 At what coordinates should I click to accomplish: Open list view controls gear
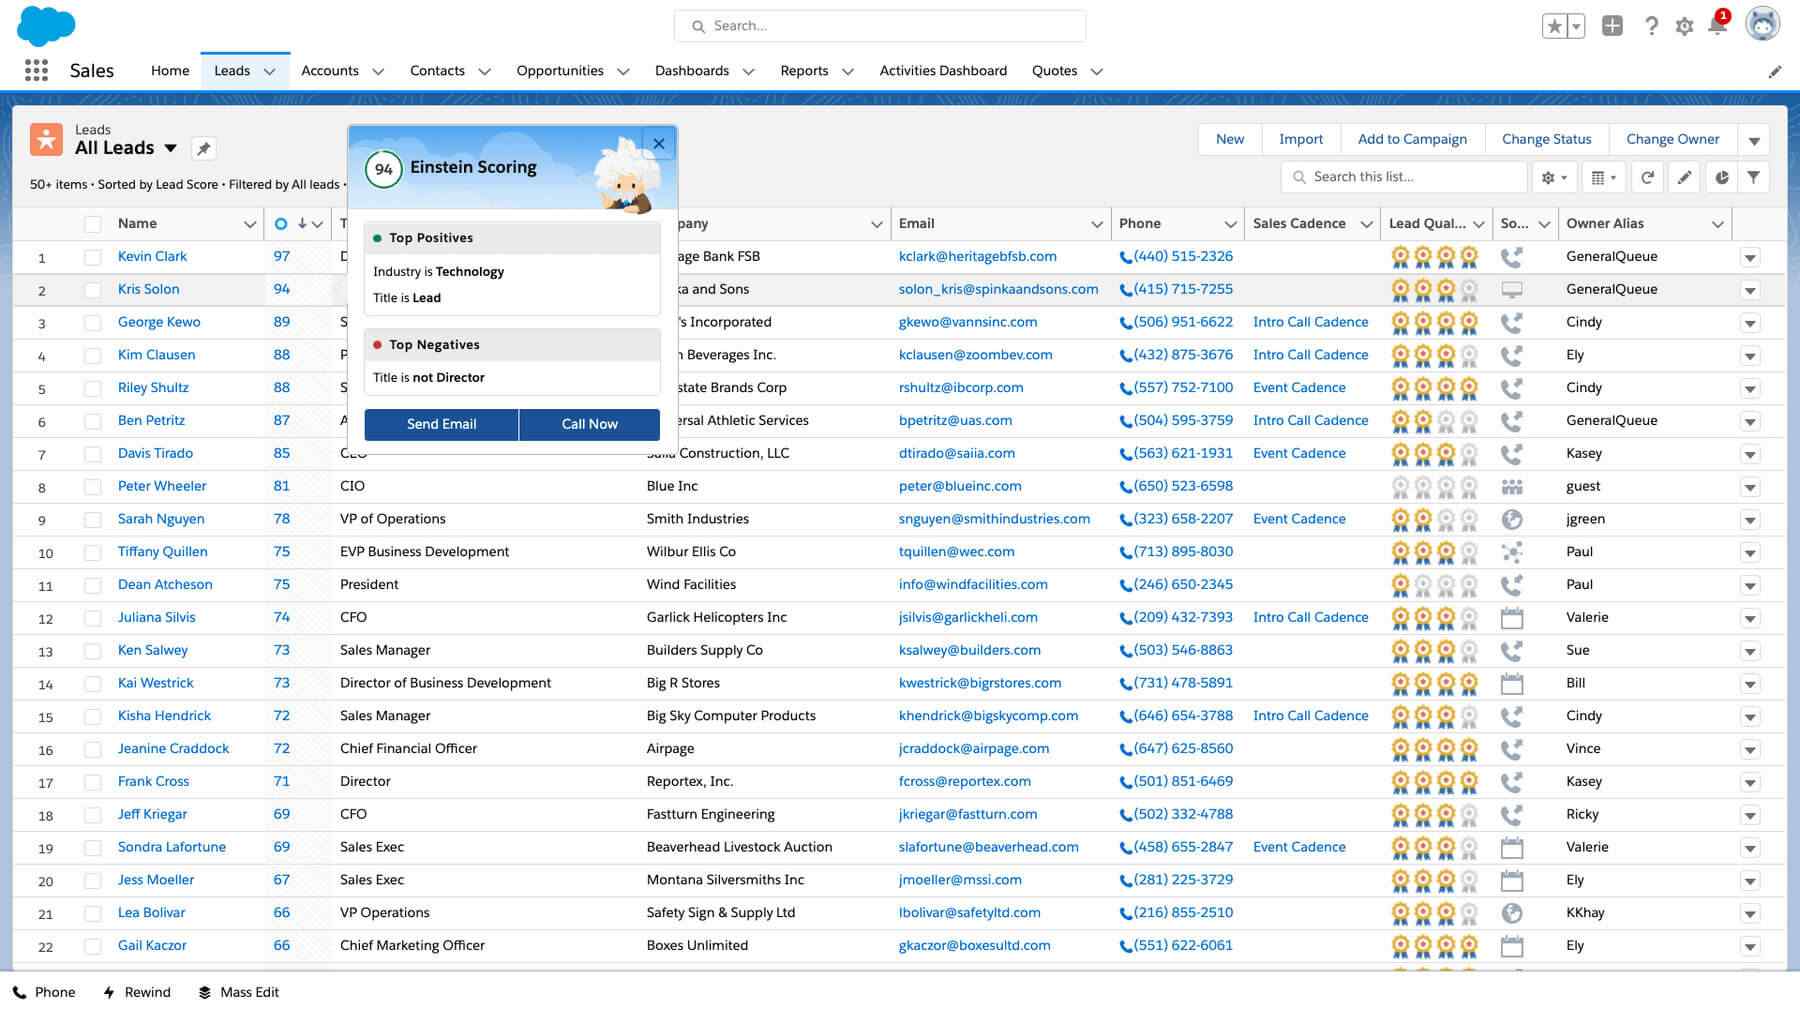click(1554, 177)
